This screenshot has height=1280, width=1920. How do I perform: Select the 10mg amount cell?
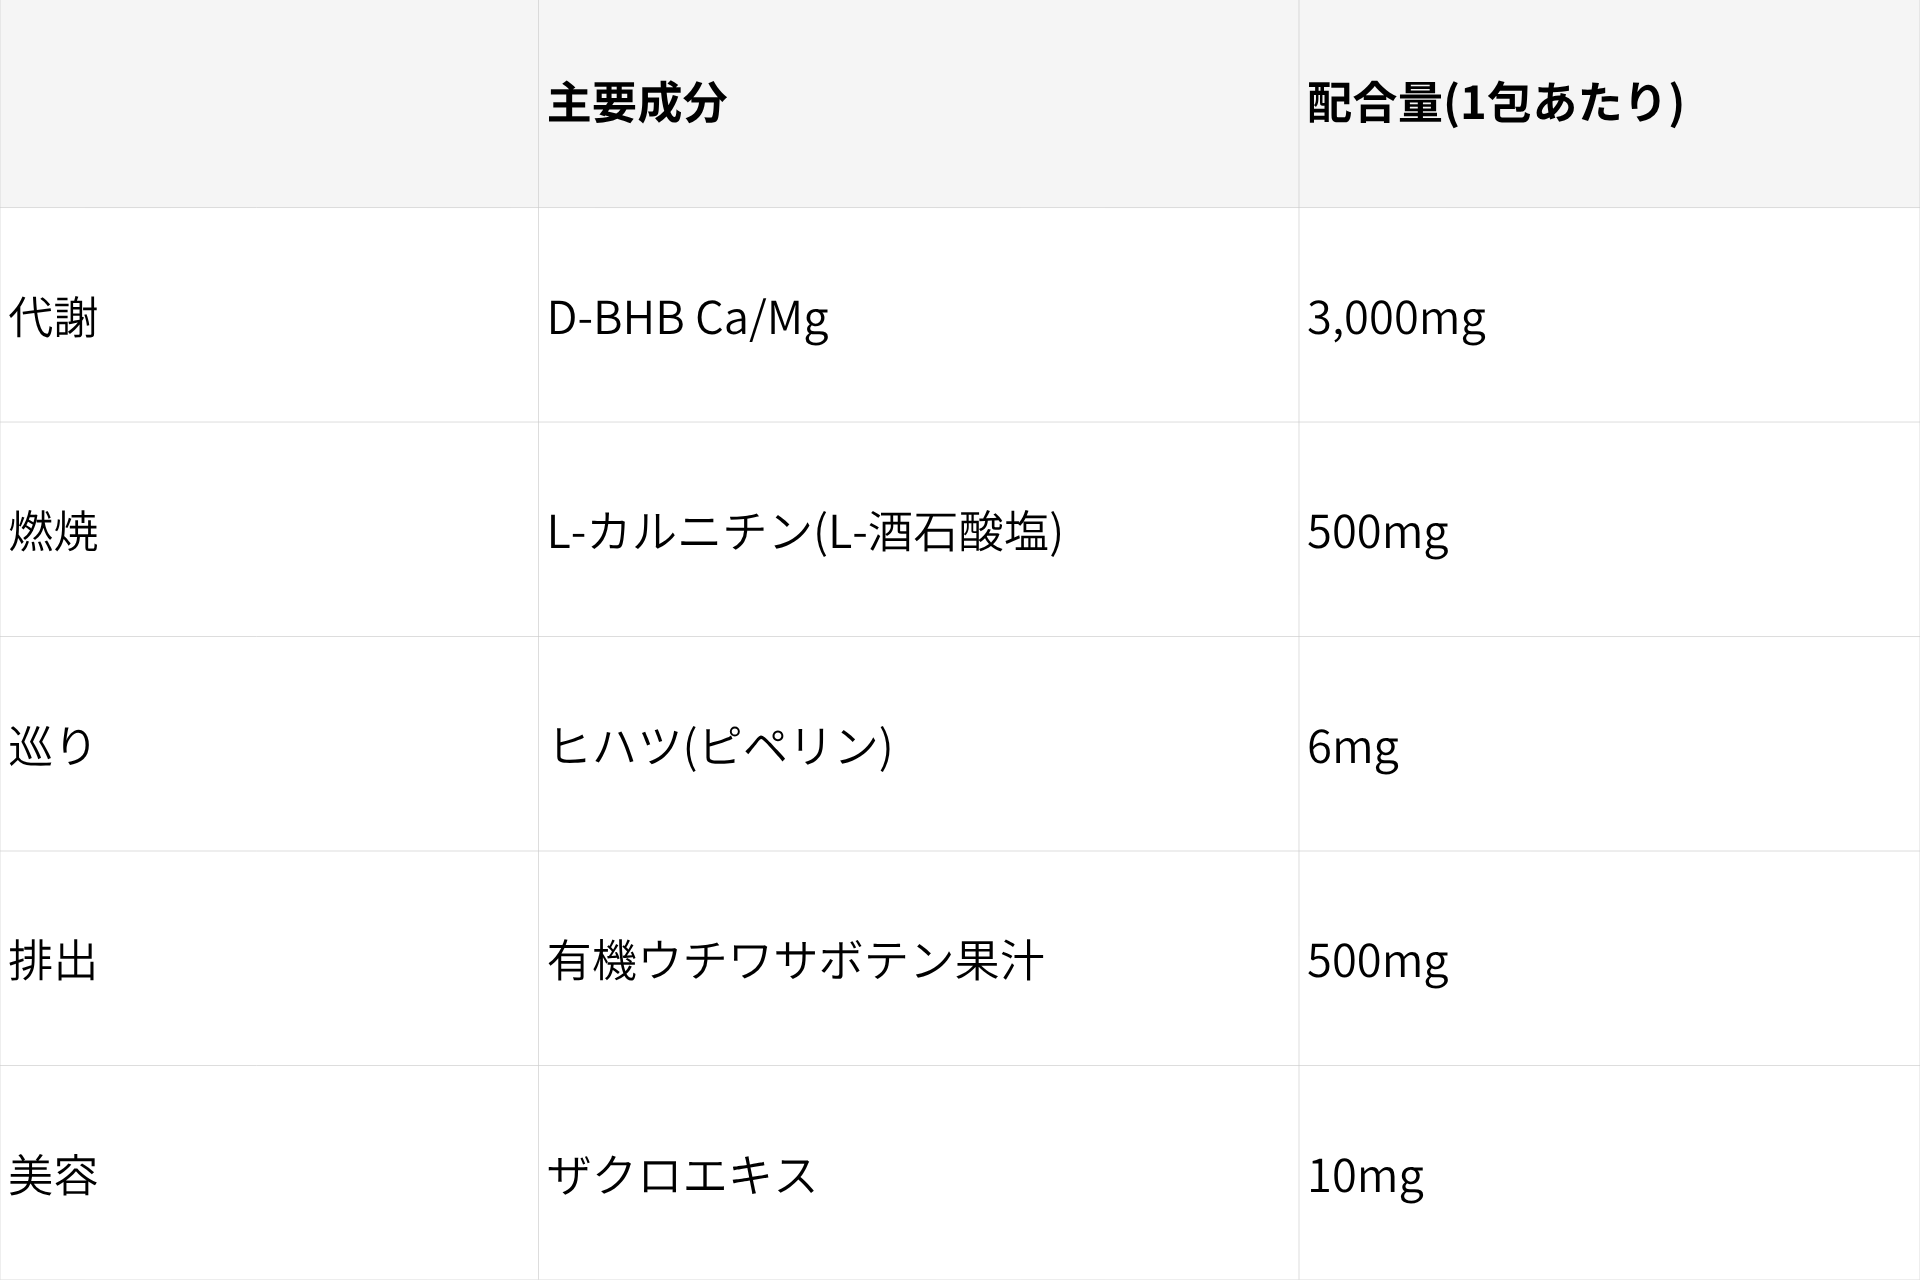click(x=1609, y=1173)
